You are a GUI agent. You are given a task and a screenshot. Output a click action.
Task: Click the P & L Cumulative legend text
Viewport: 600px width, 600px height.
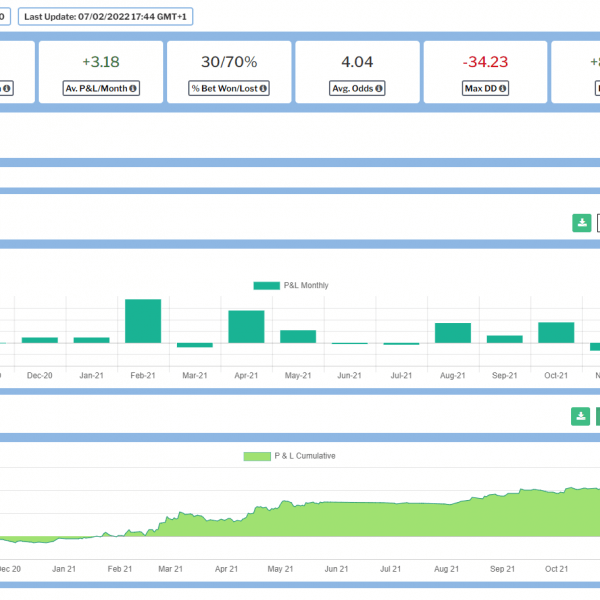(305, 456)
